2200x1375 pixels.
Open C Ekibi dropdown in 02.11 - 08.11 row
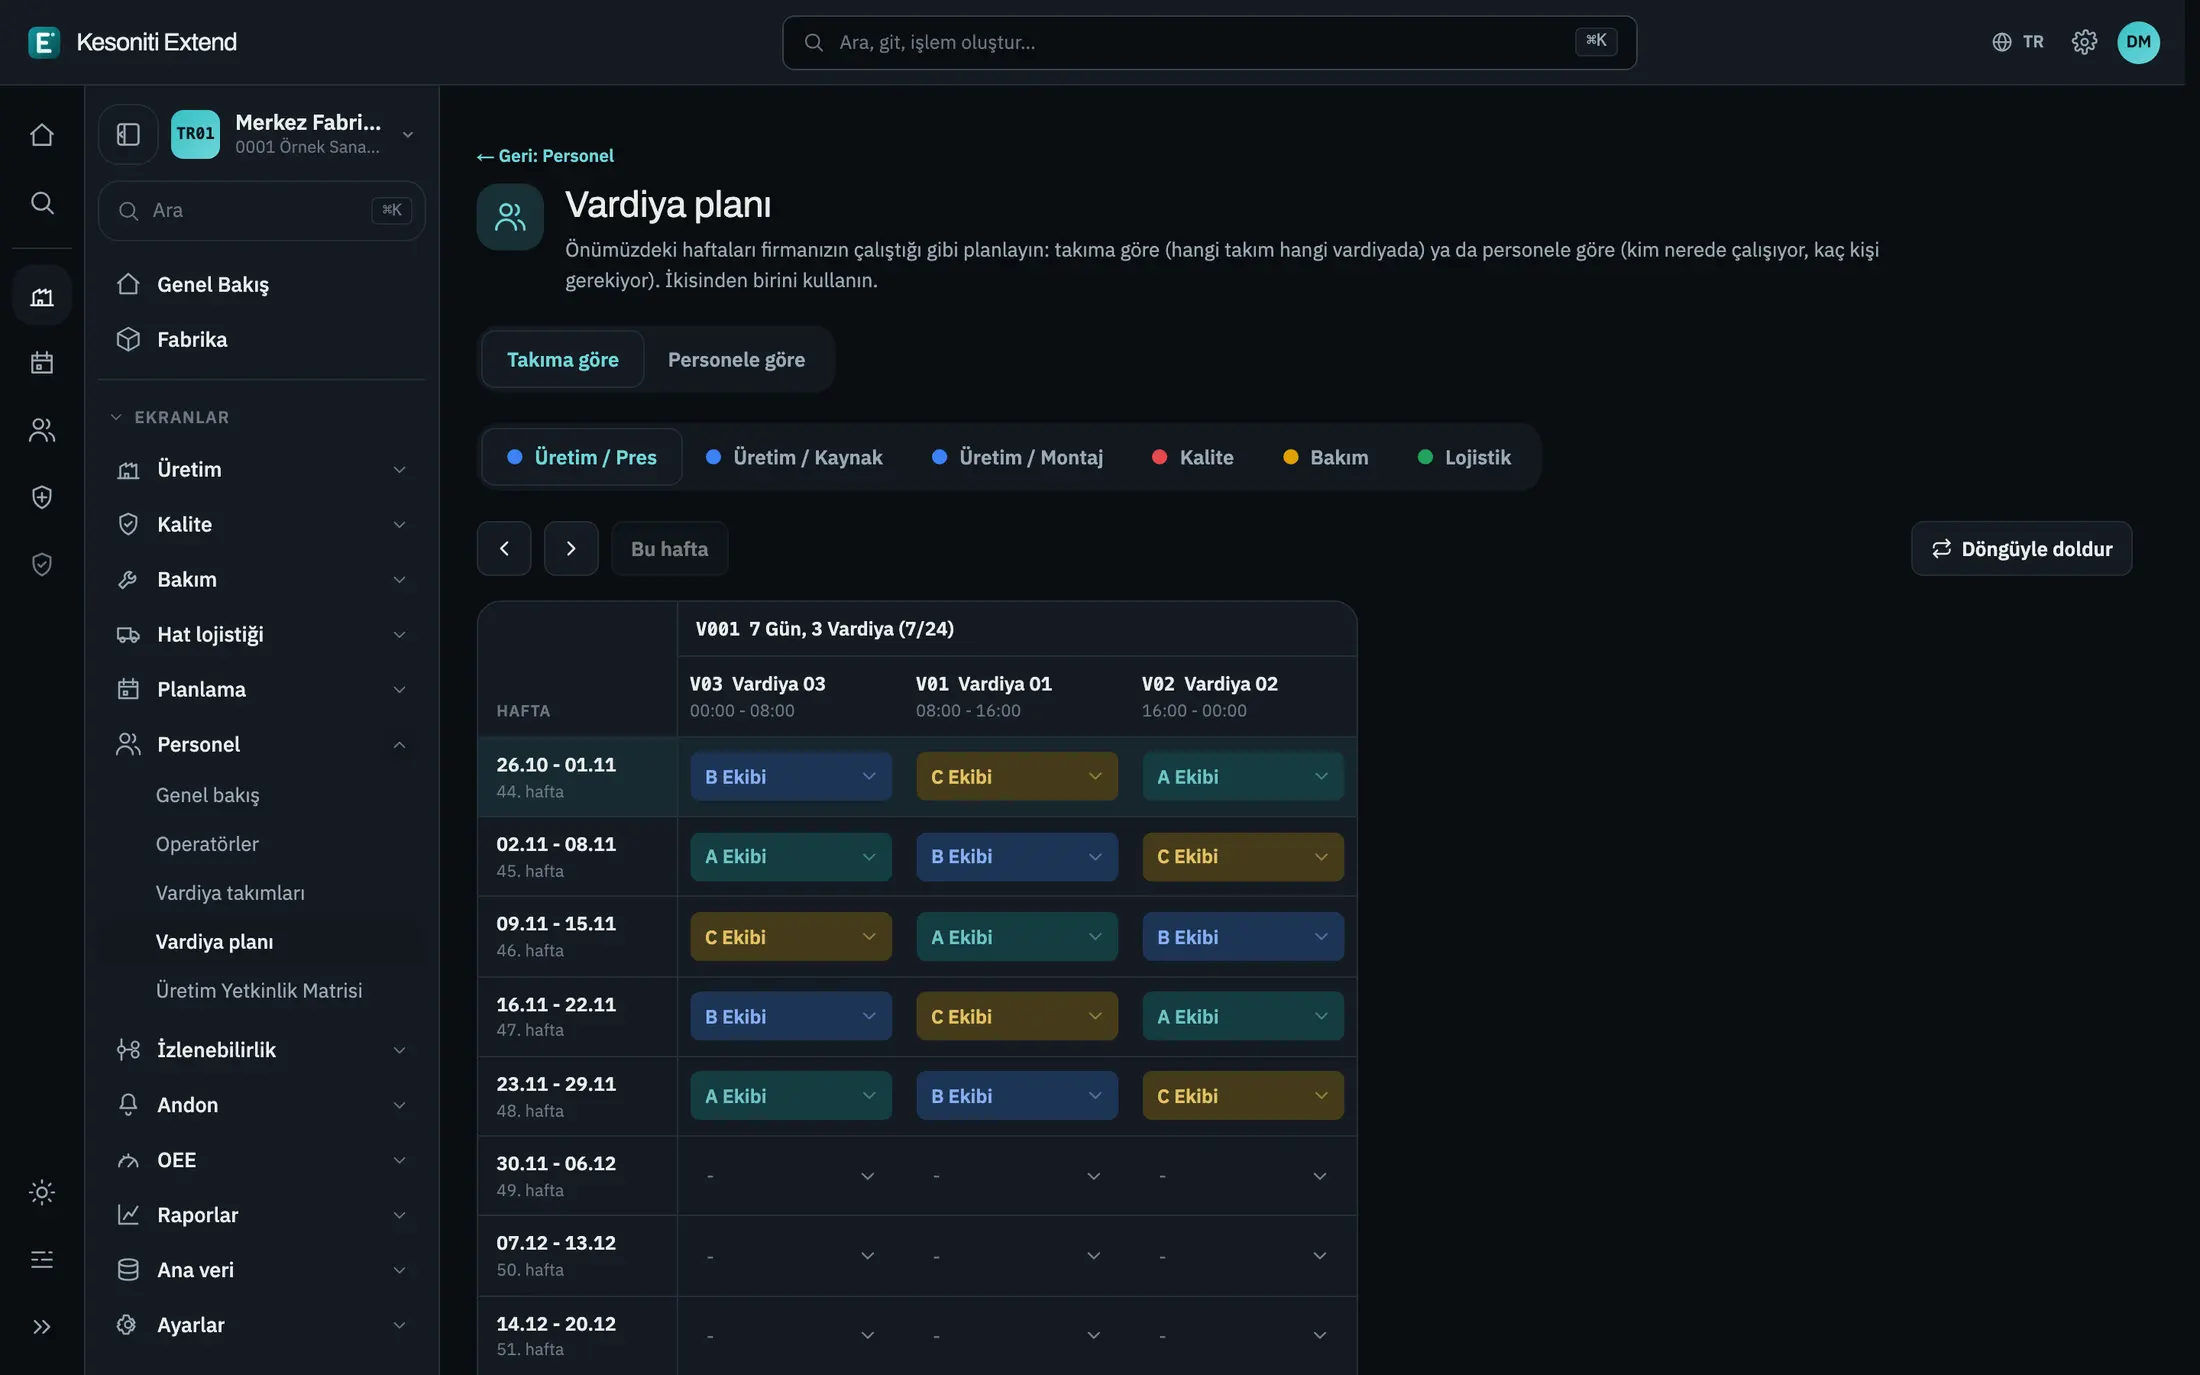(1242, 856)
